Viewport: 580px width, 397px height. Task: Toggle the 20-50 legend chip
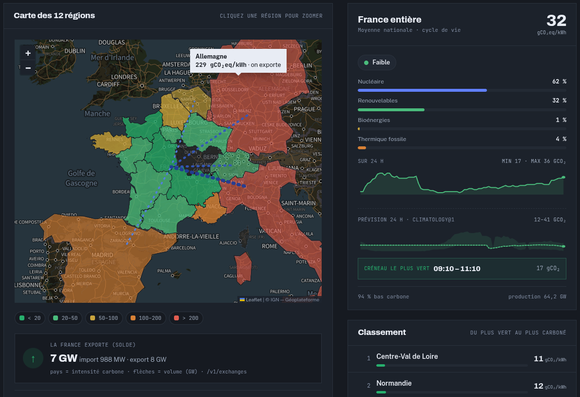coord(65,318)
